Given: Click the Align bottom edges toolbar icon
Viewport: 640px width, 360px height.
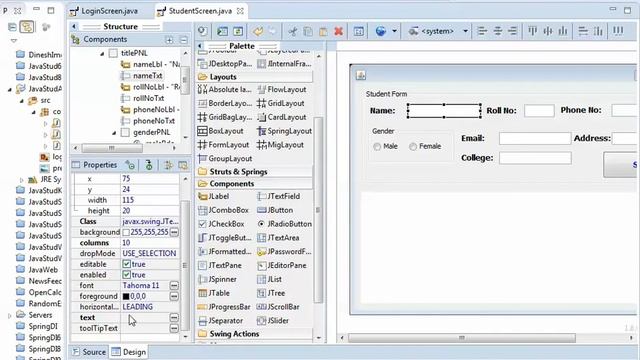Looking at the screenshot, I should pyautogui.click(x=563, y=31).
